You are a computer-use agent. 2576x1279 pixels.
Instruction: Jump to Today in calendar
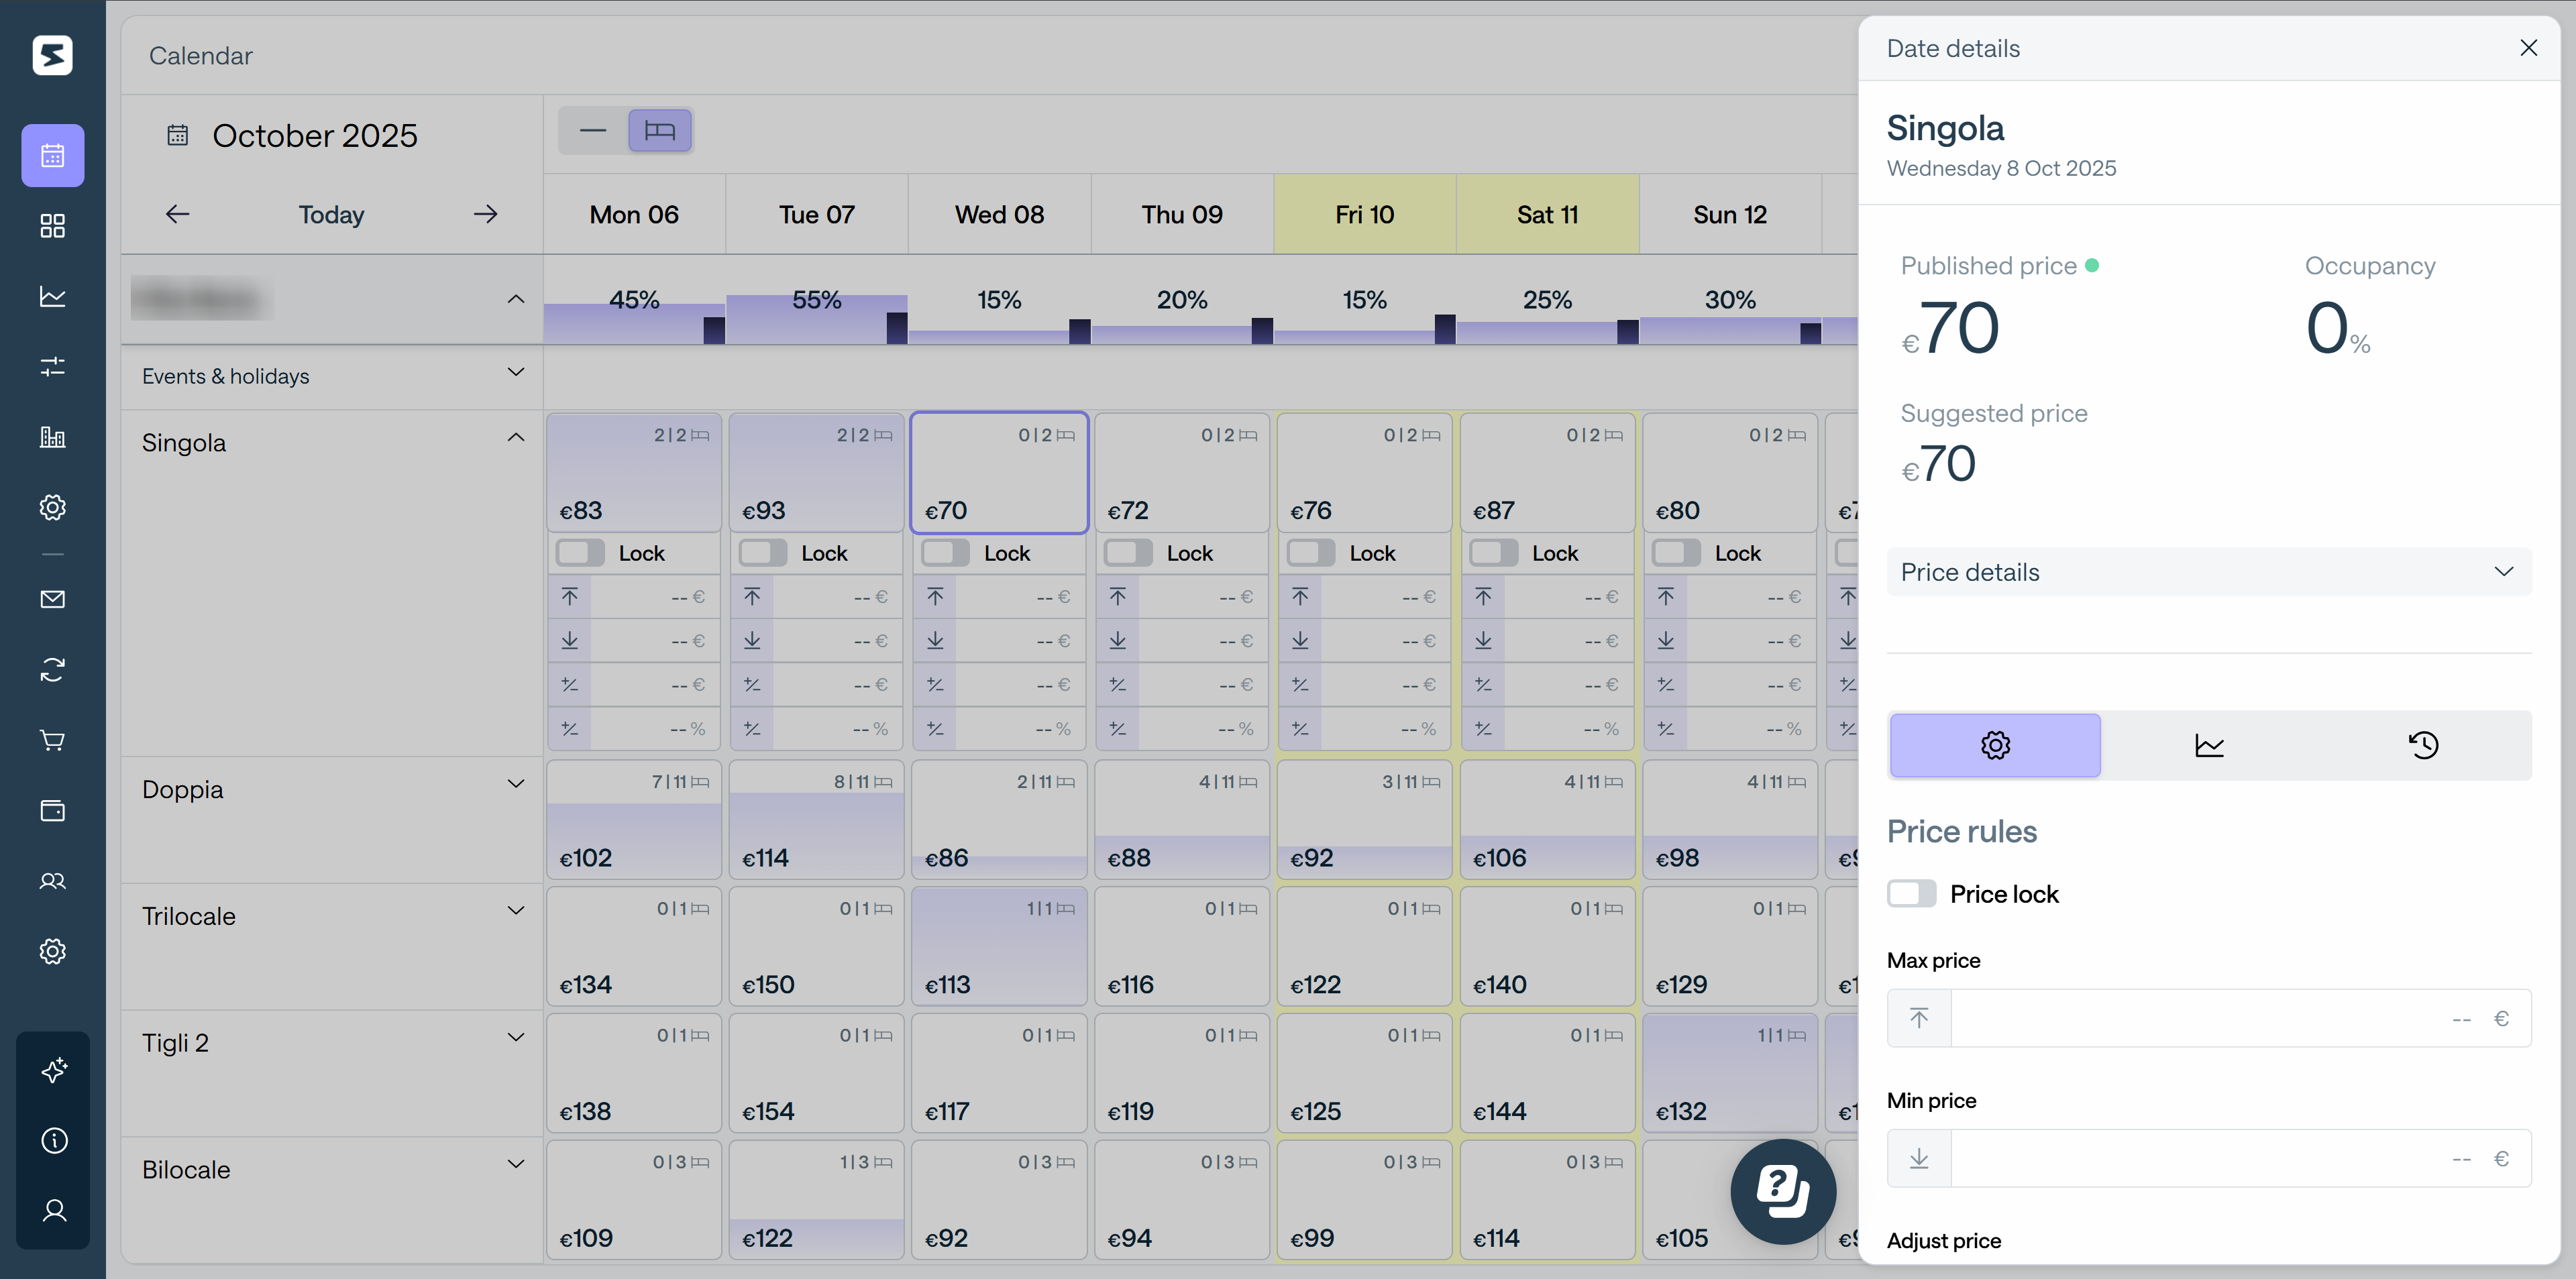331,214
